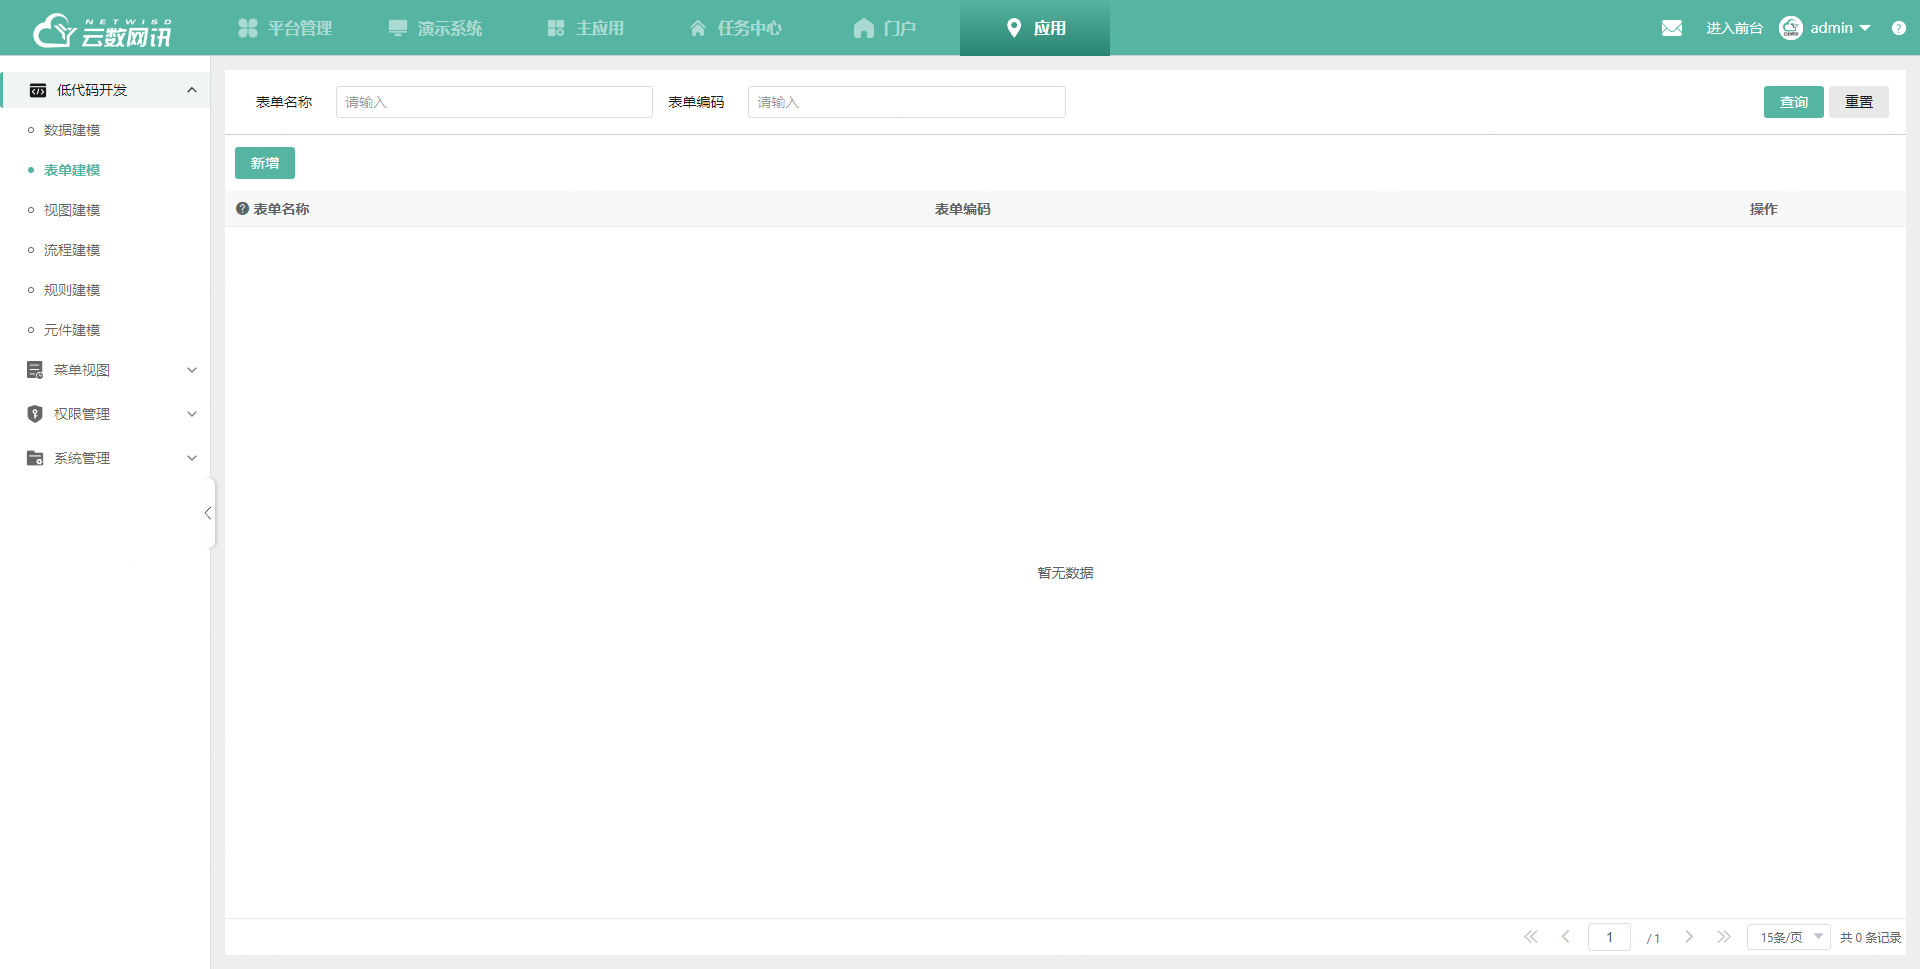Select 数据建模 in the sidebar

click(x=72, y=130)
